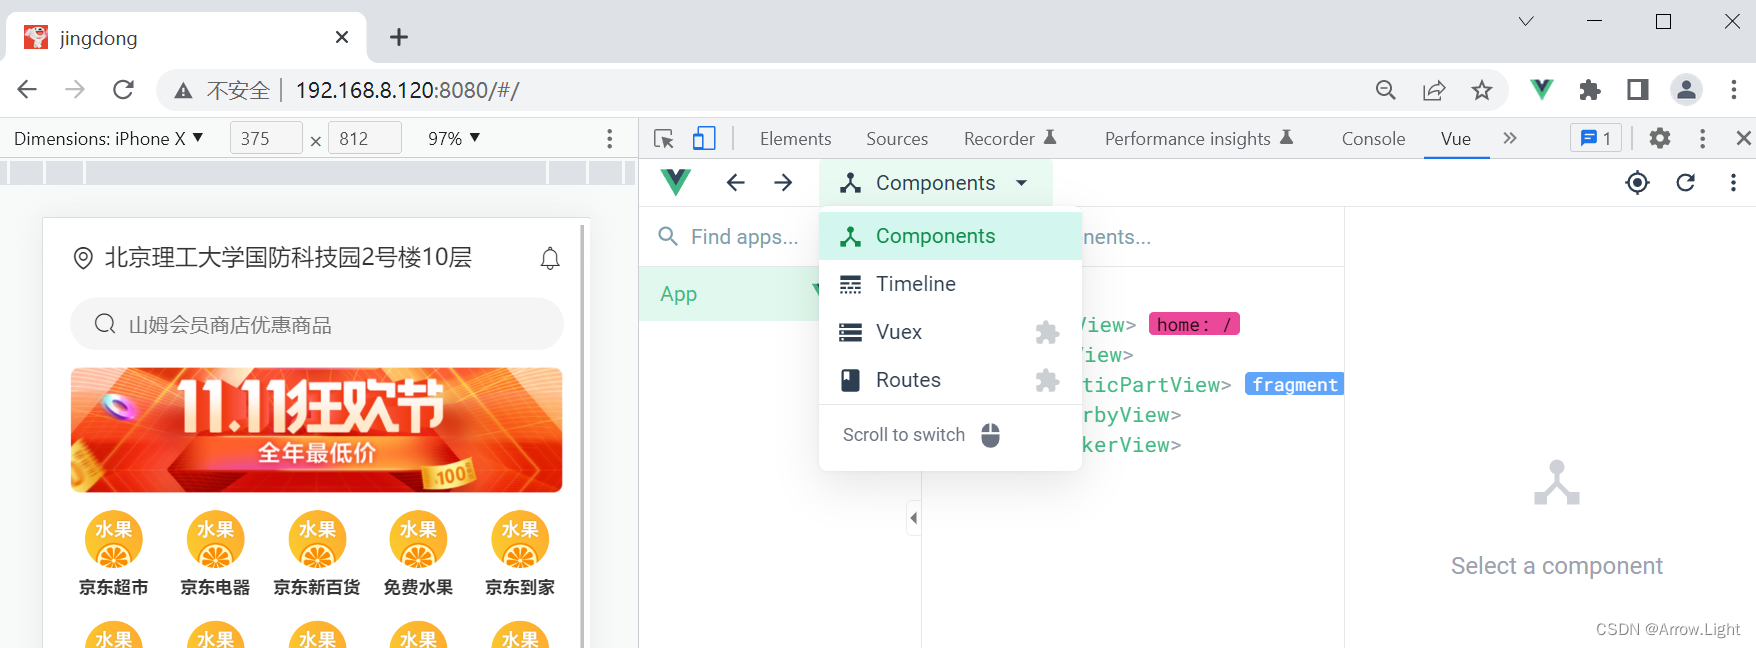Open Vue devtools three-dot menu
1756x648 pixels.
click(x=1733, y=182)
